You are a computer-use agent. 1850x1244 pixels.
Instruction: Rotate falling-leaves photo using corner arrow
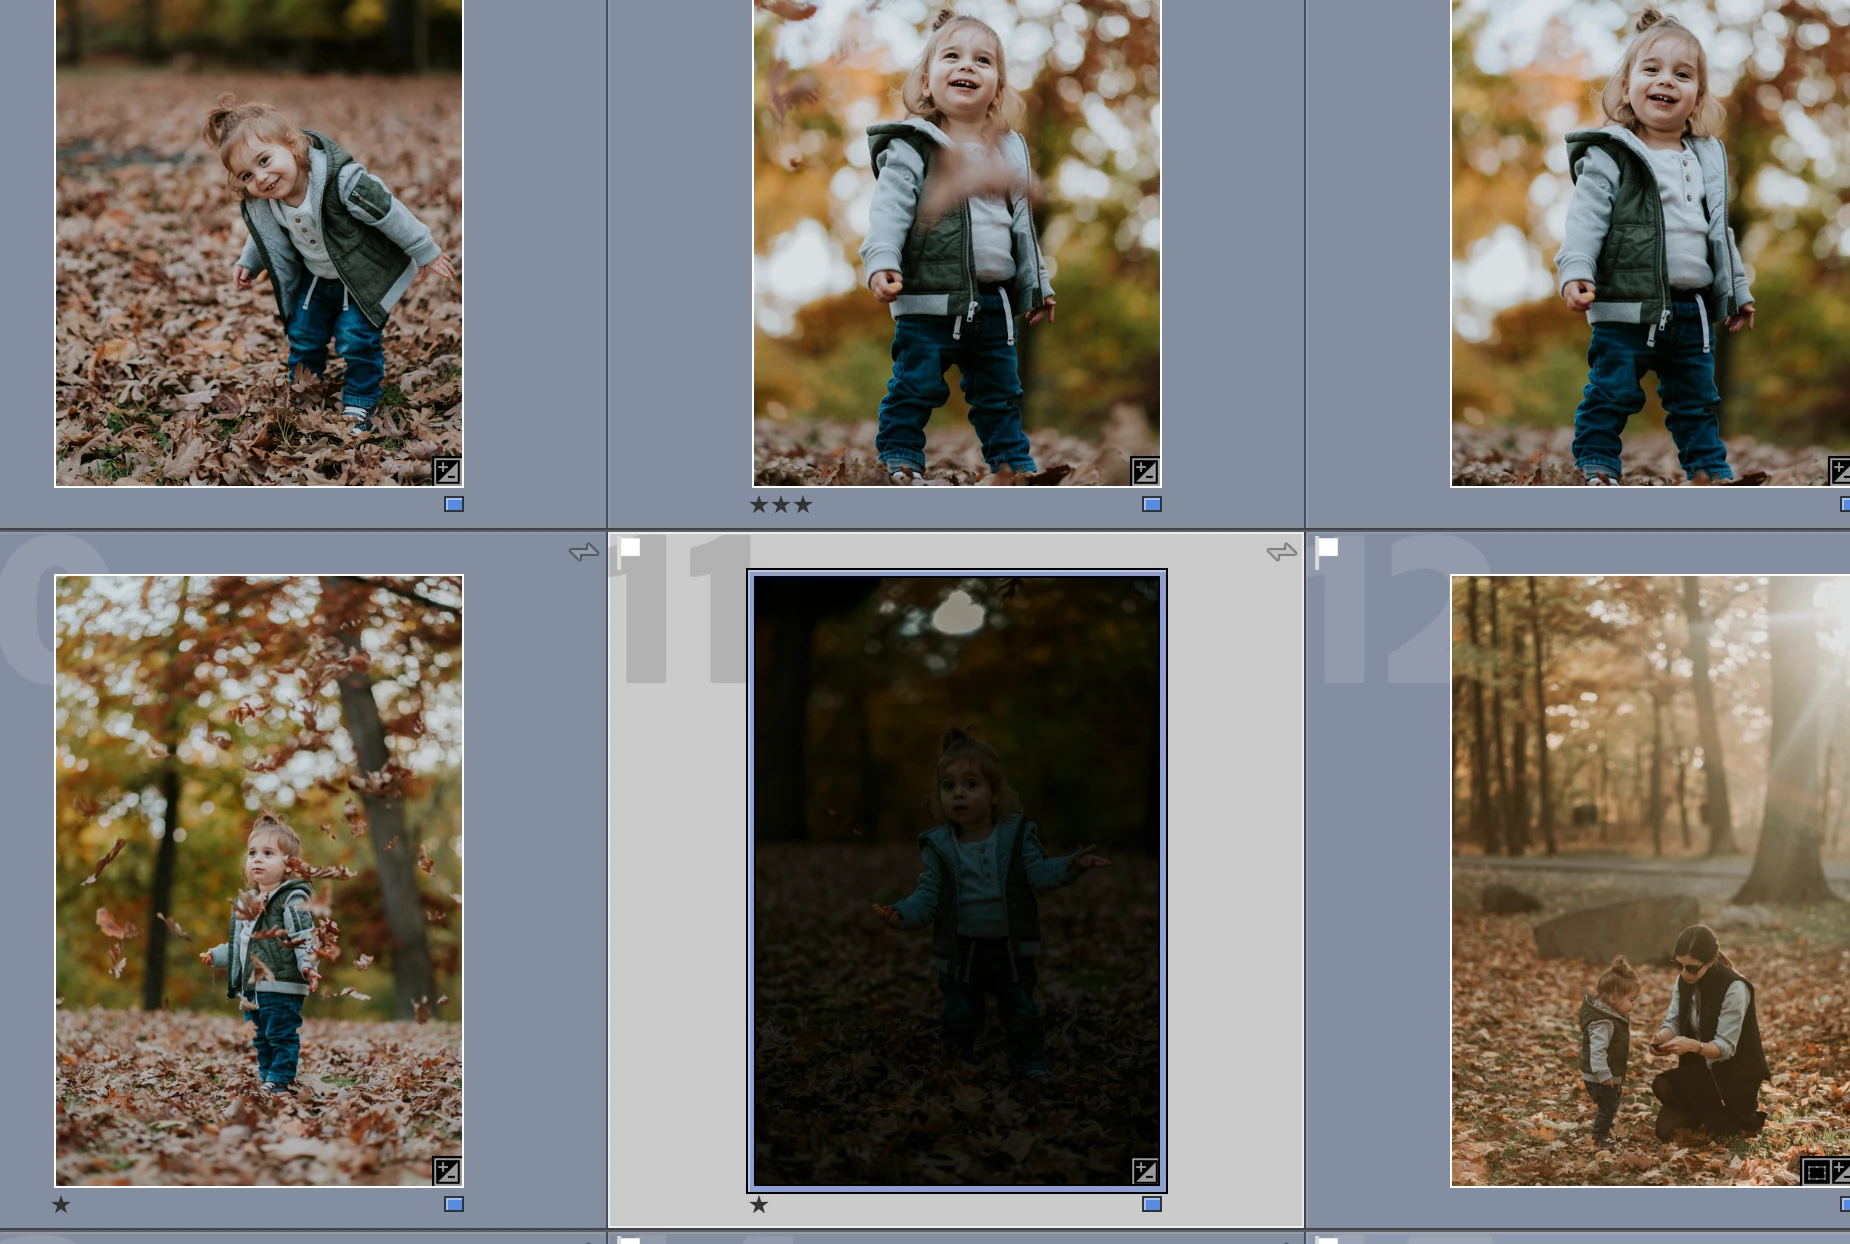click(x=584, y=552)
